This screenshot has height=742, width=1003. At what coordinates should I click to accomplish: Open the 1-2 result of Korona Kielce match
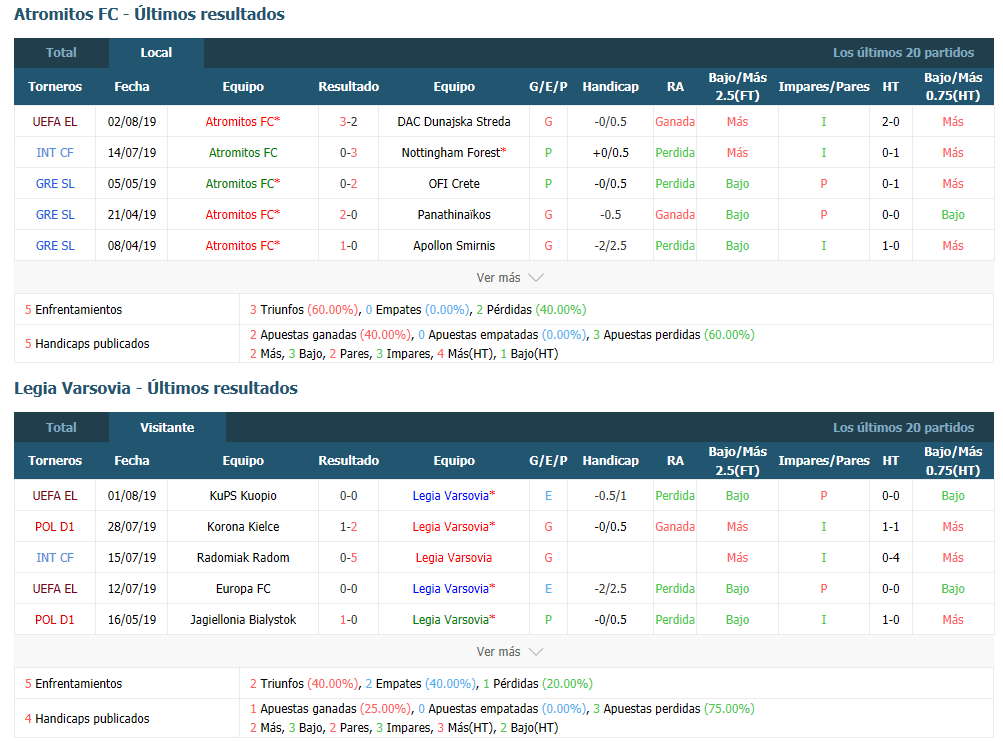point(349,527)
